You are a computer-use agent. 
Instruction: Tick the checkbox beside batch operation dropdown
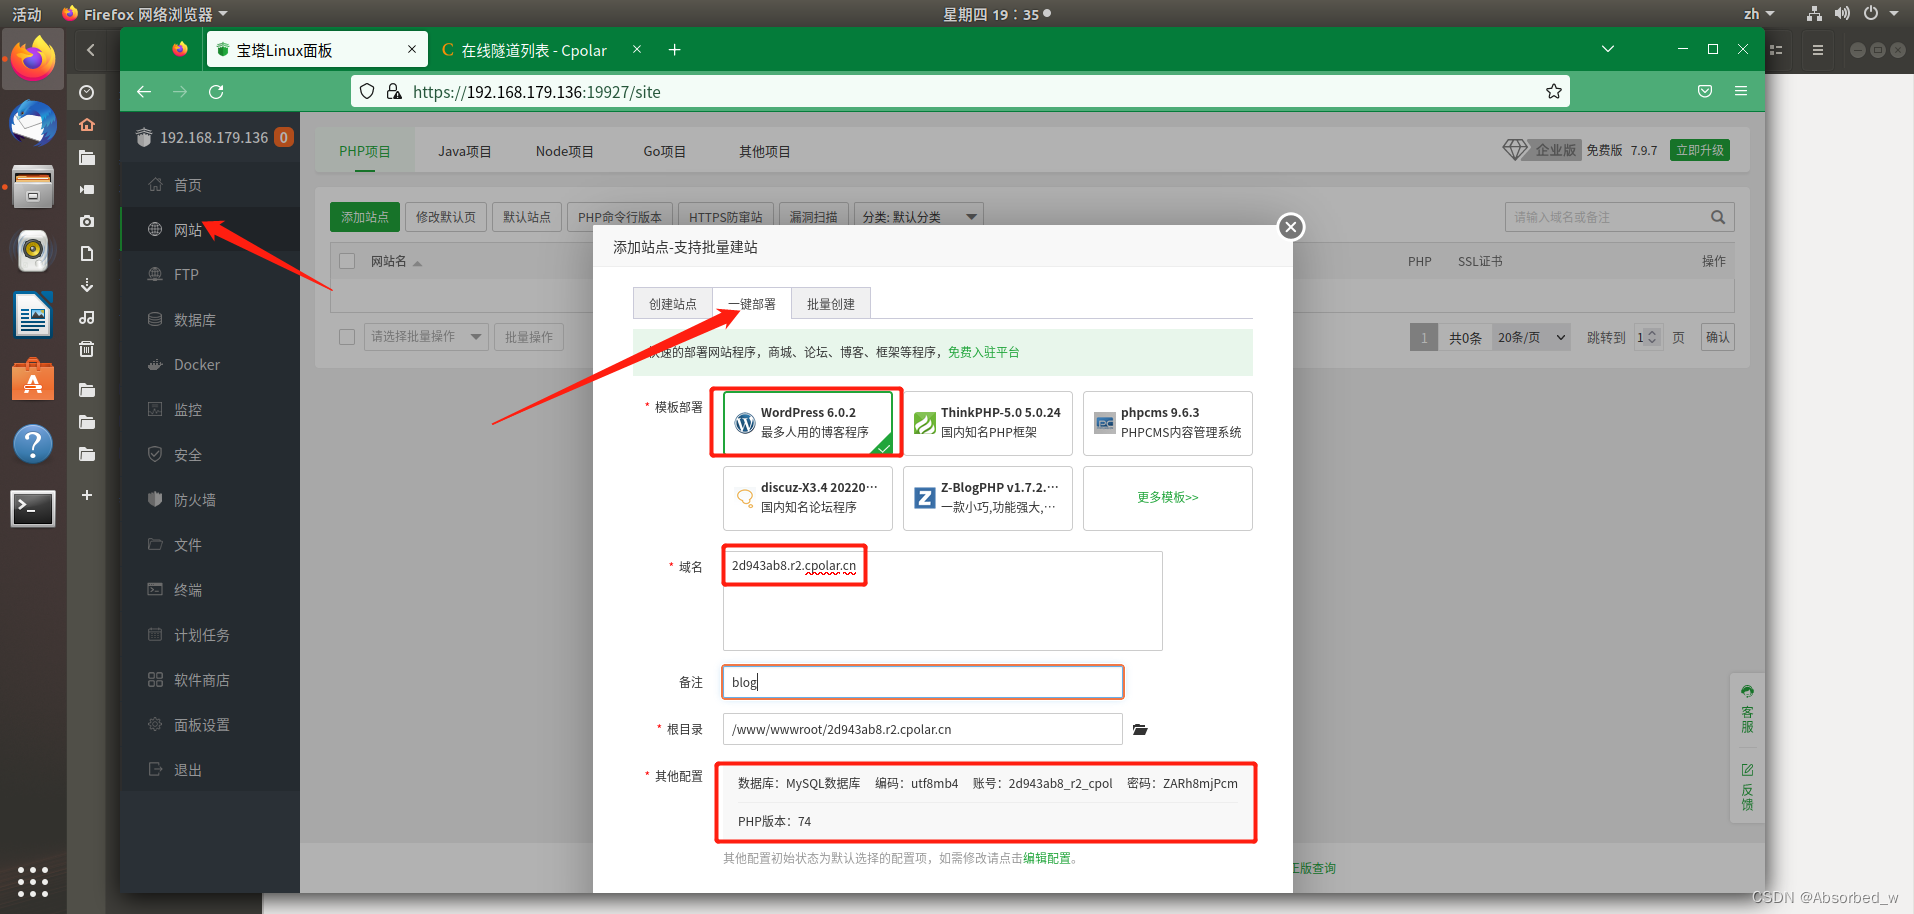pos(347,337)
